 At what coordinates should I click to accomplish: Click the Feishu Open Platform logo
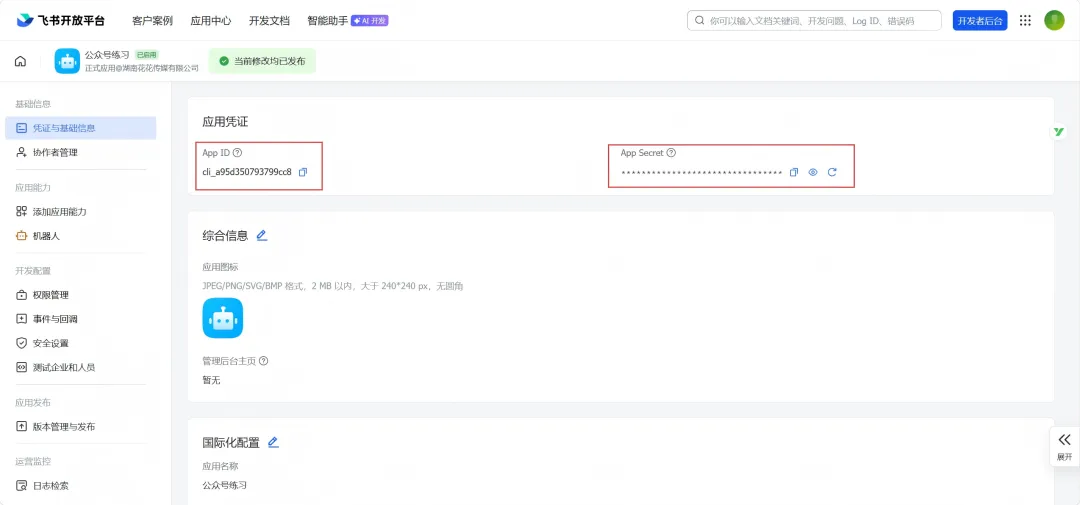click(x=61, y=20)
